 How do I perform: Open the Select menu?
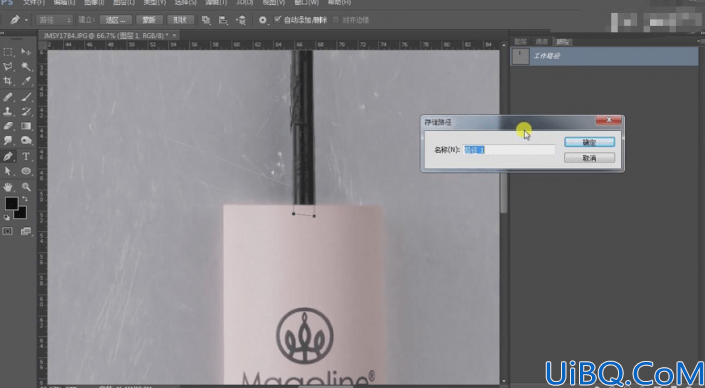[185, 3]
